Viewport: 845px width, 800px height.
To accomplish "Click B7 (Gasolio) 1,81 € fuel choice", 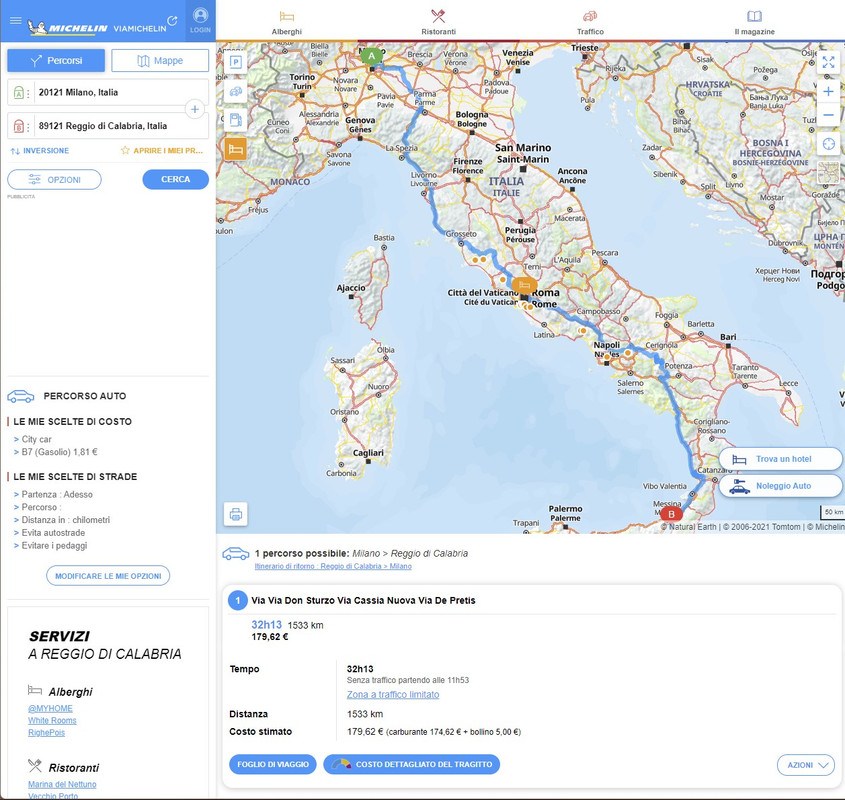I will [x=59, y=452].
